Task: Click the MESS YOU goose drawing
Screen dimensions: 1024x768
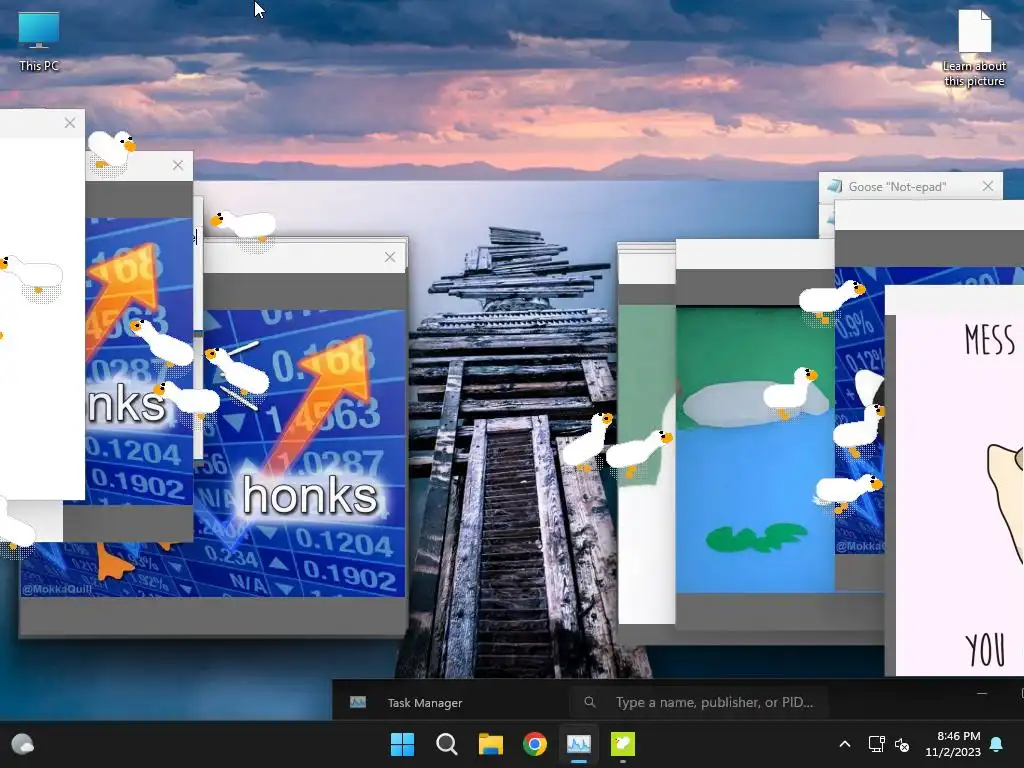Action: click(960, 495)
